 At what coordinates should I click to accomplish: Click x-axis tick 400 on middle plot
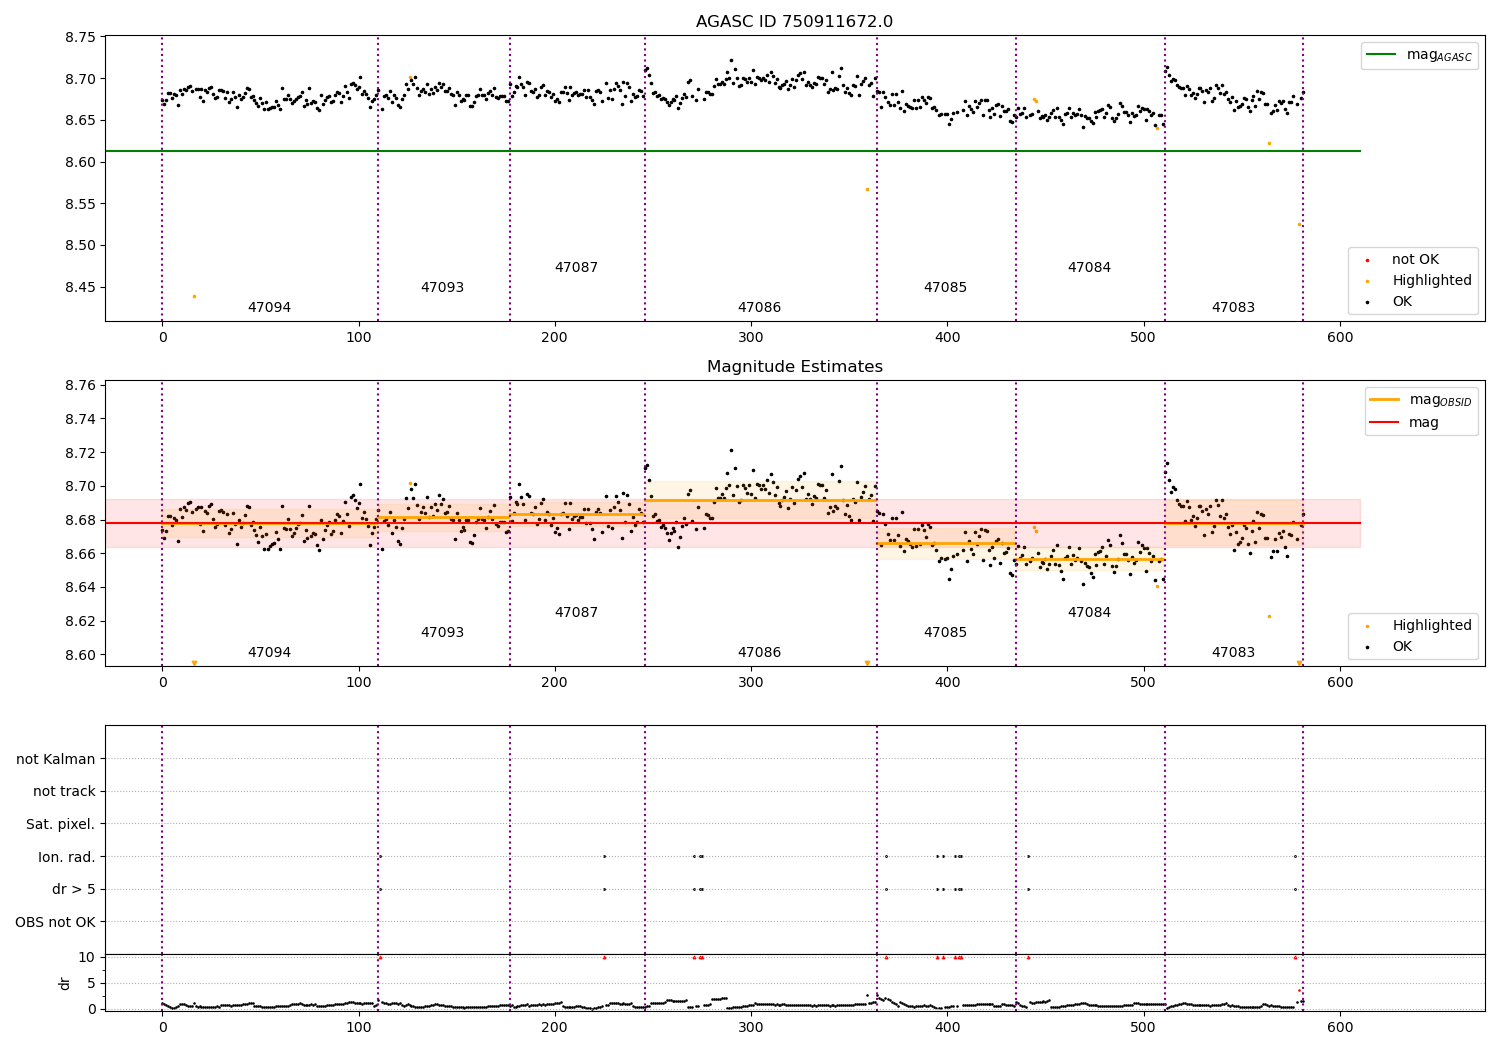(947, 683)
